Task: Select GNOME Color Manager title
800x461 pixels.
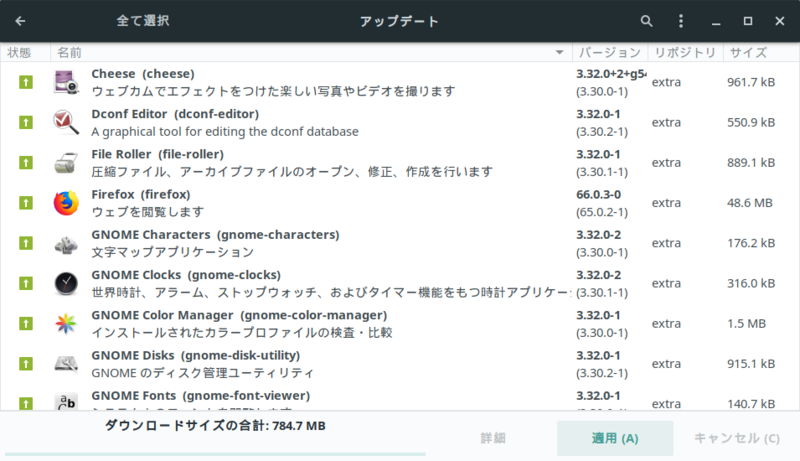Action: click(239, 315)
